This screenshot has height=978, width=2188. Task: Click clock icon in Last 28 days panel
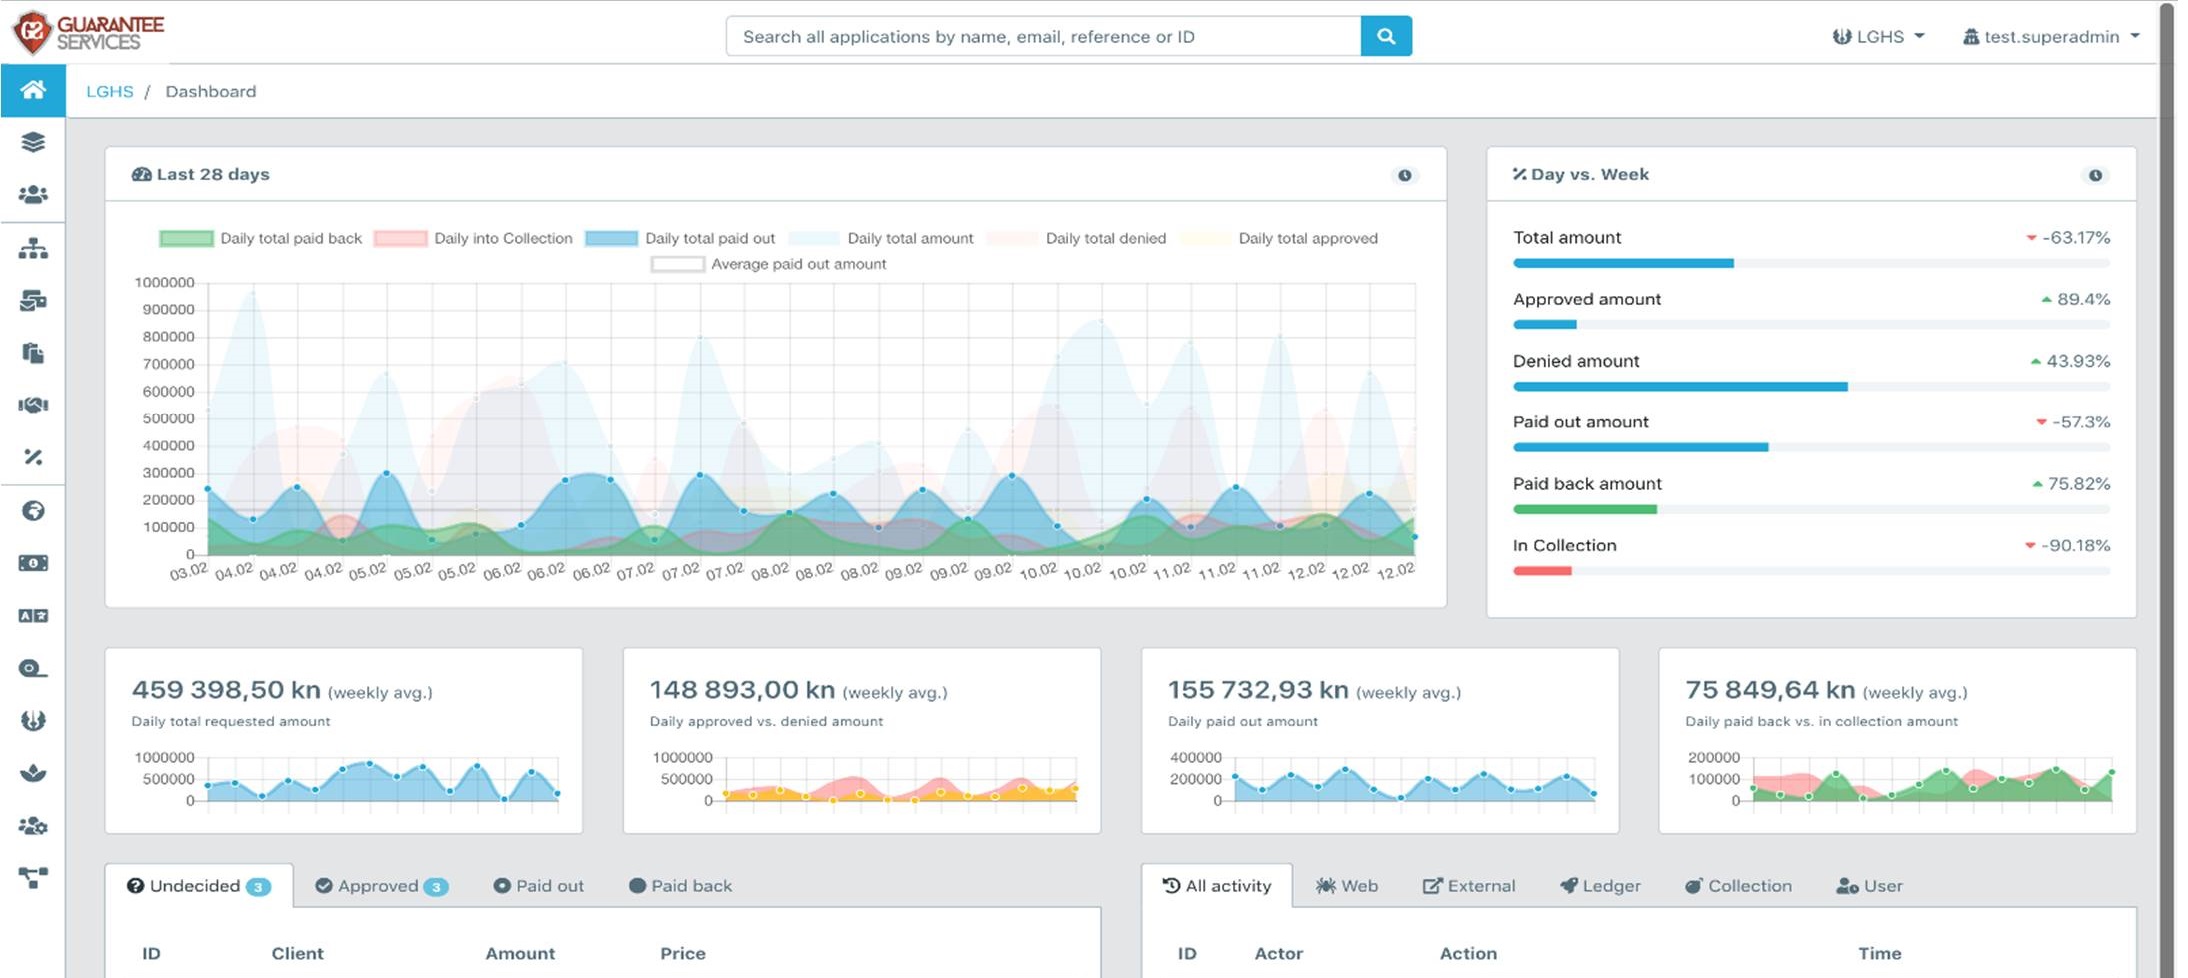click(1405, 175)
